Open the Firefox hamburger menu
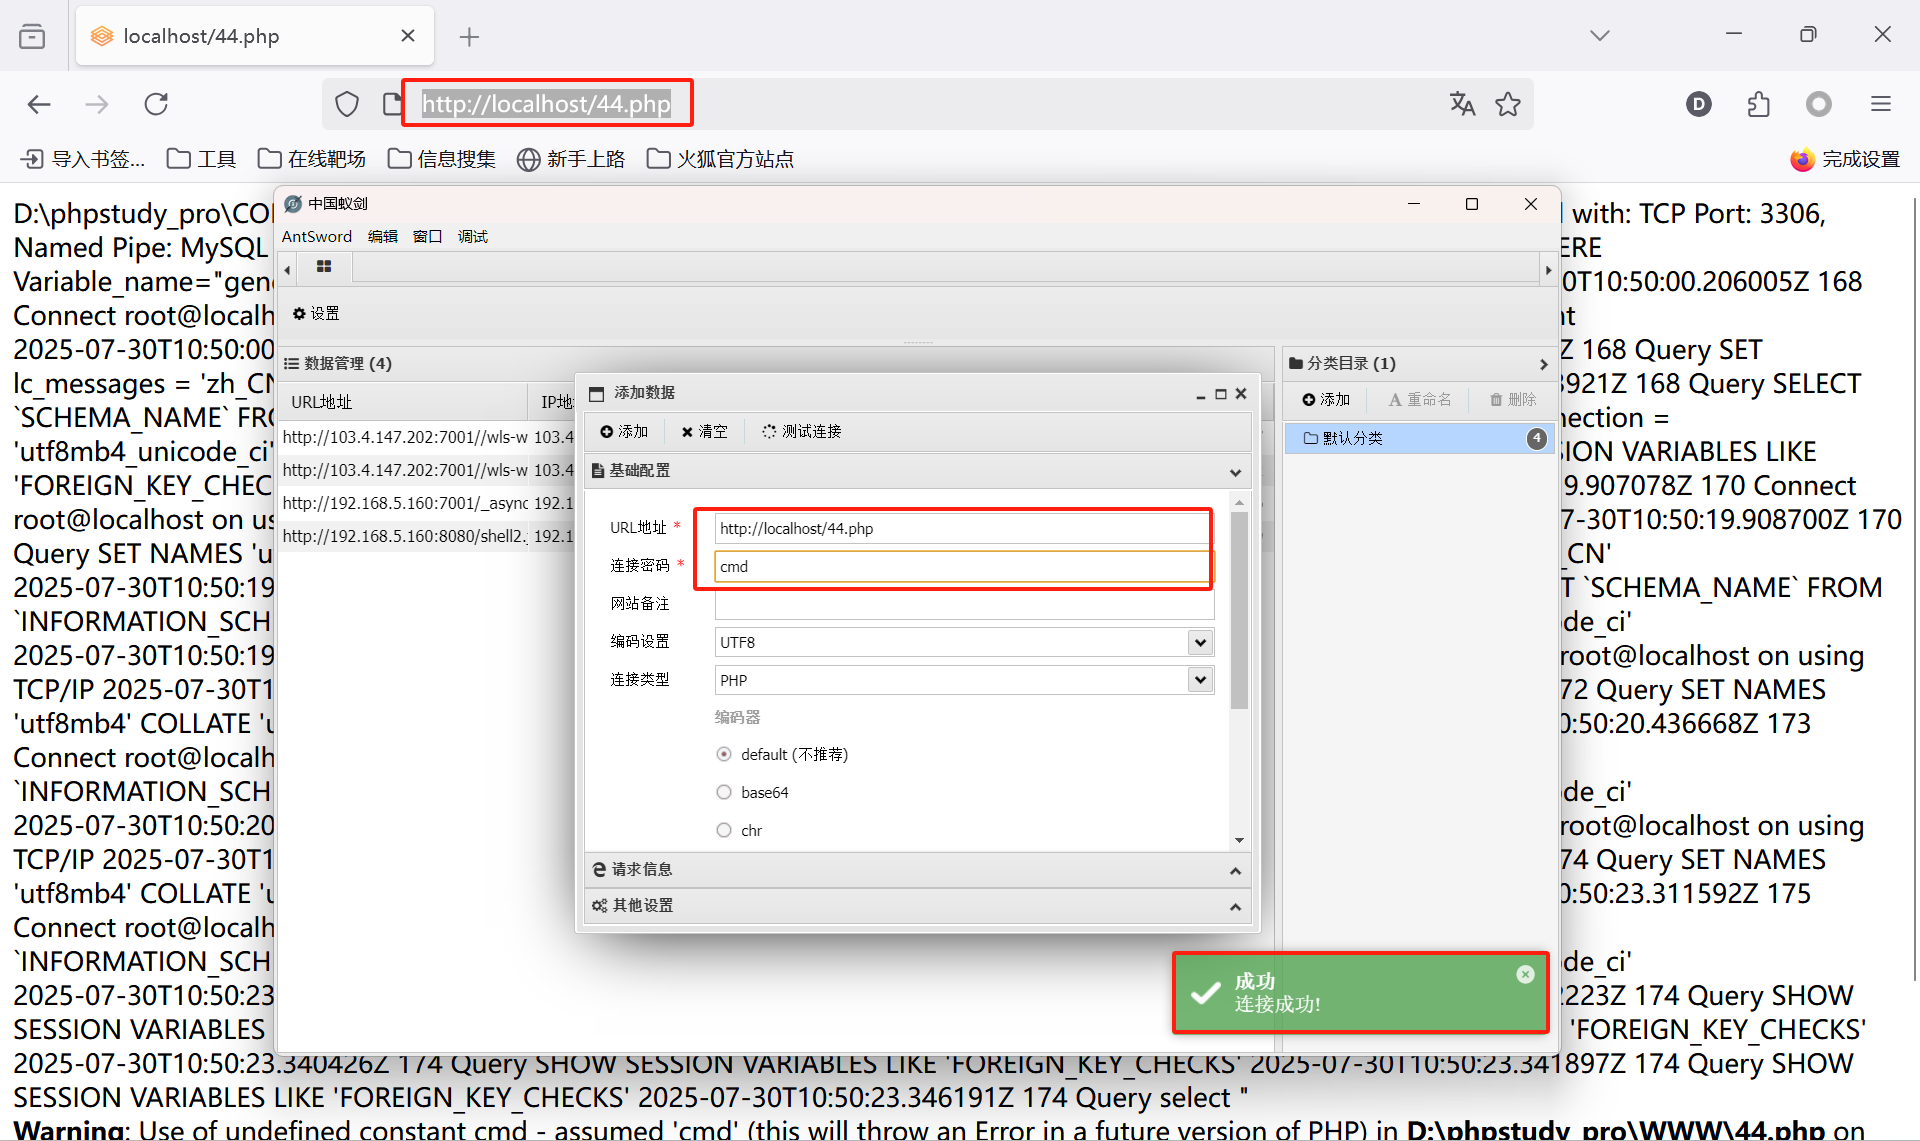This screenshot has height=1141, width=1920. click(1881, 104)
